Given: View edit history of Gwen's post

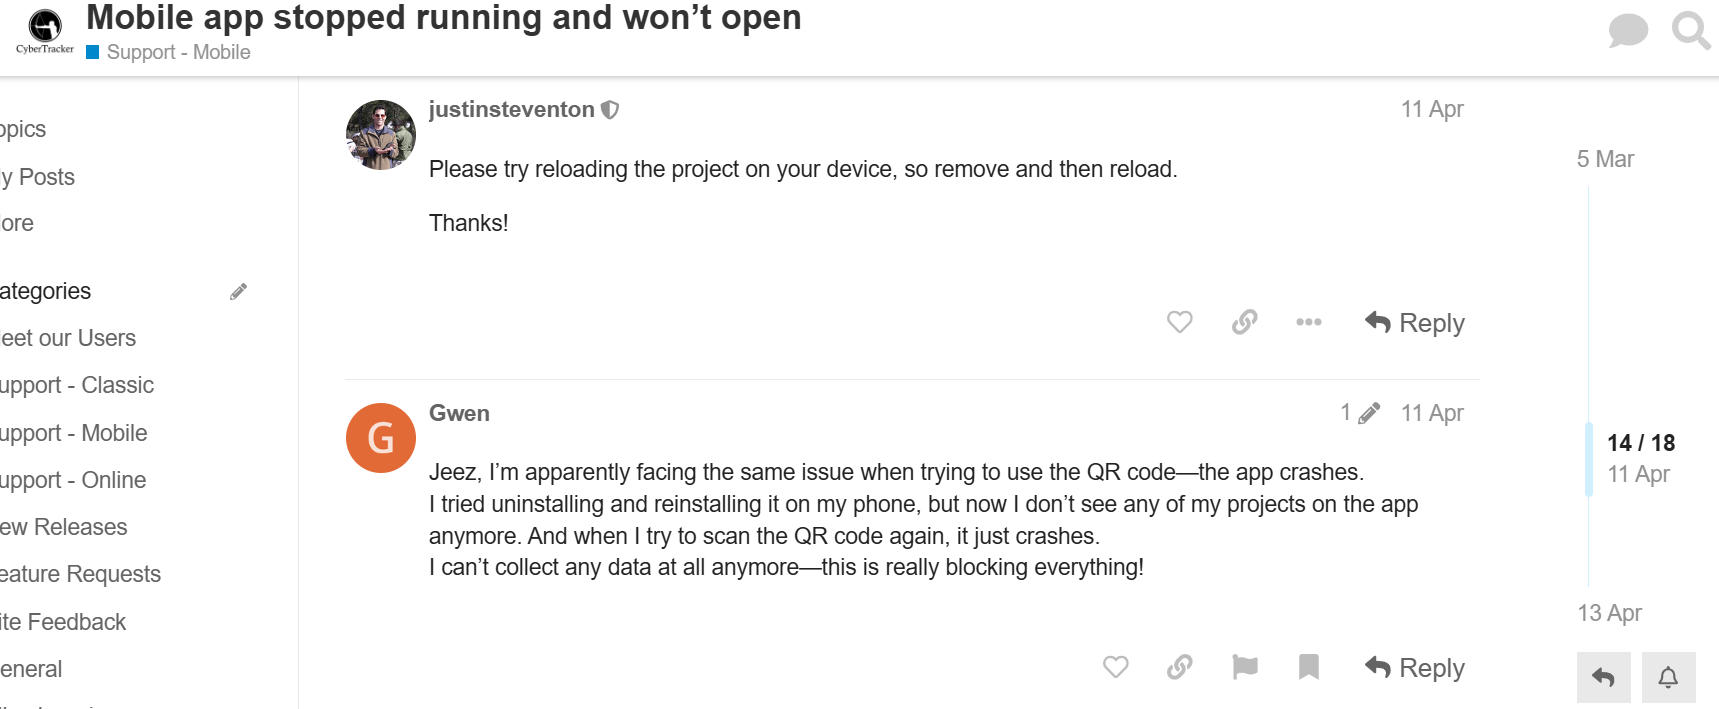Looking at the screenshot, I should [1360, 413].
